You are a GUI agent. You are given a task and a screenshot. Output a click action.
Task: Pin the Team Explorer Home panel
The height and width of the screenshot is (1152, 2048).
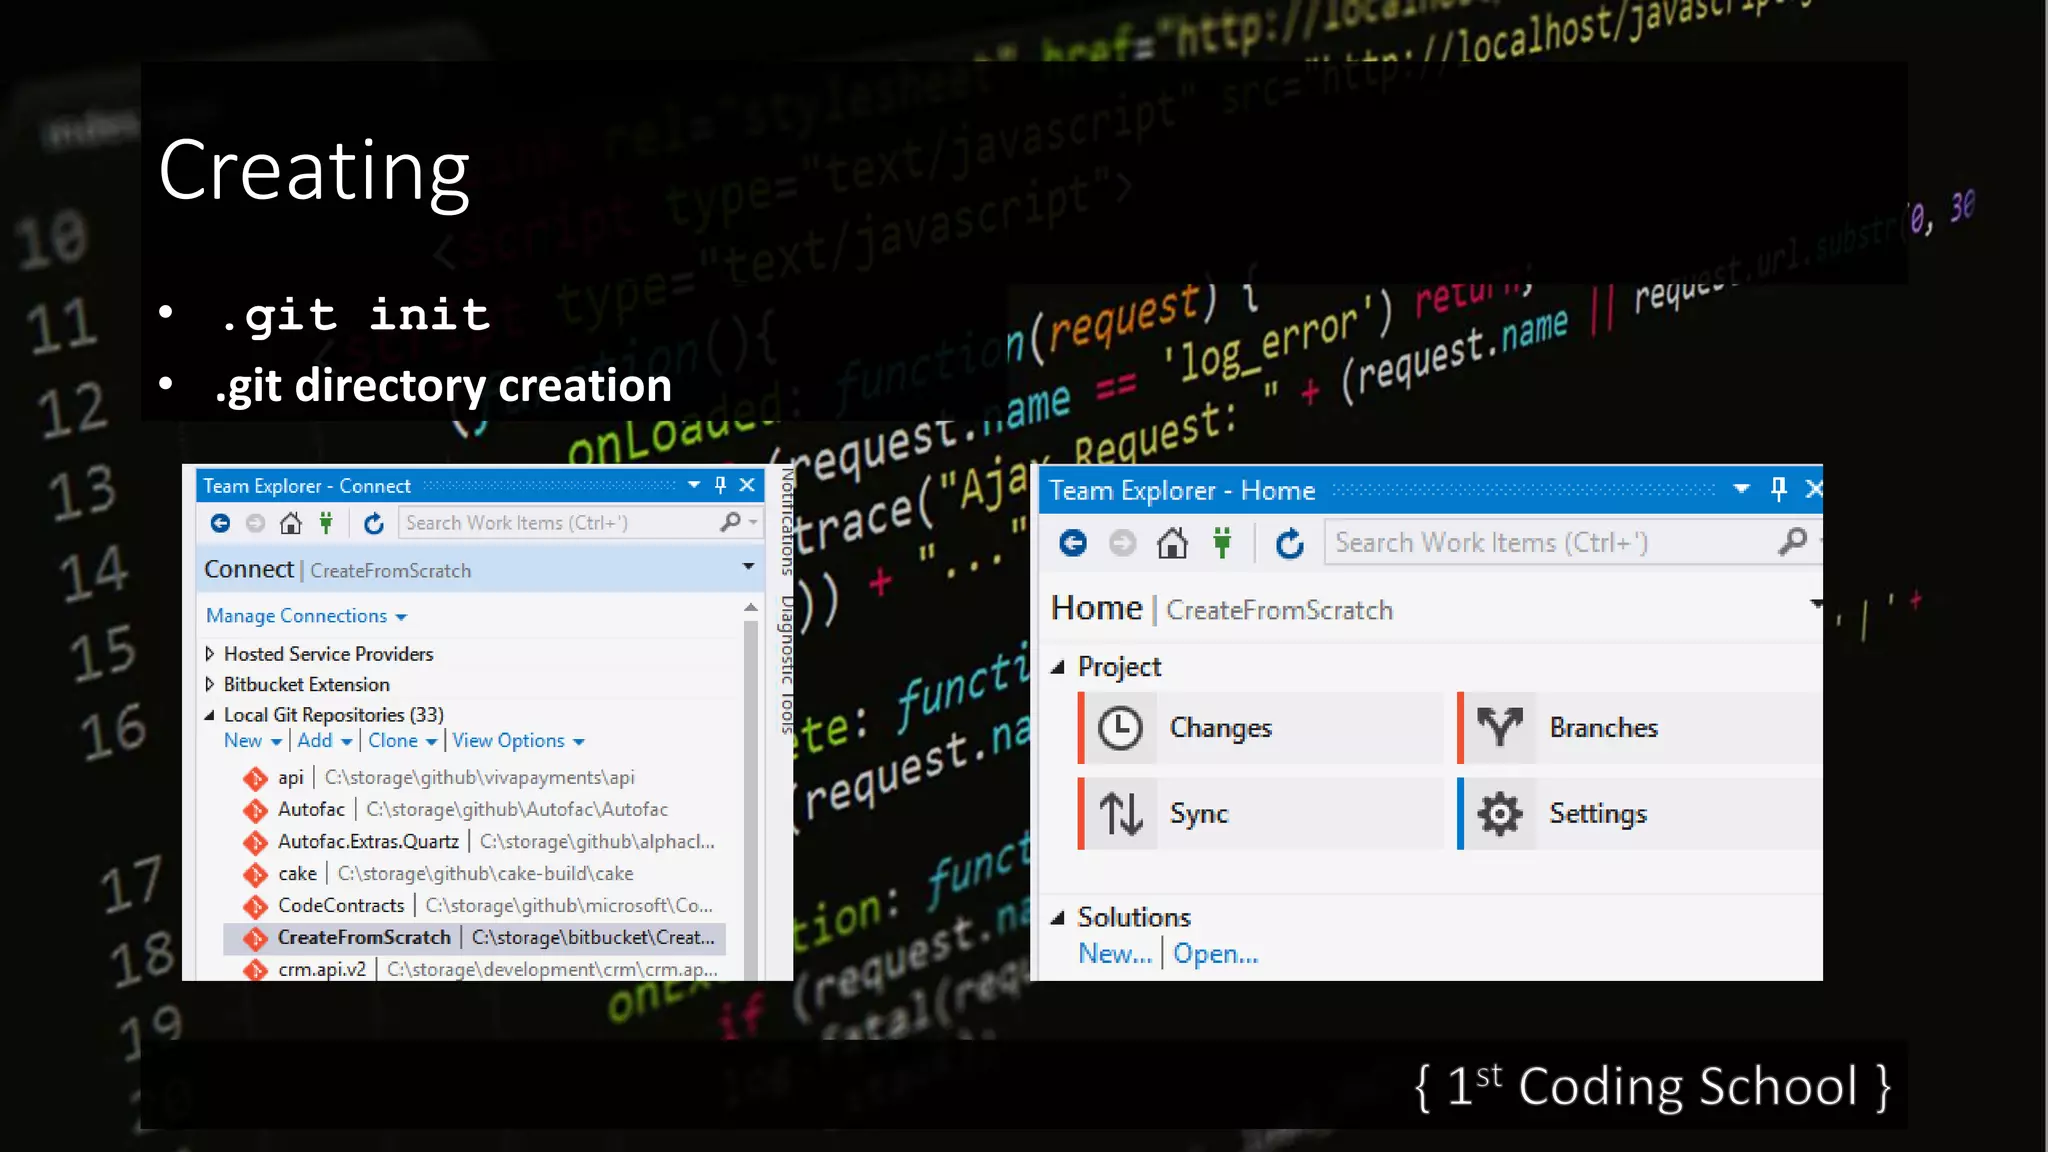tap(1778, 489)
